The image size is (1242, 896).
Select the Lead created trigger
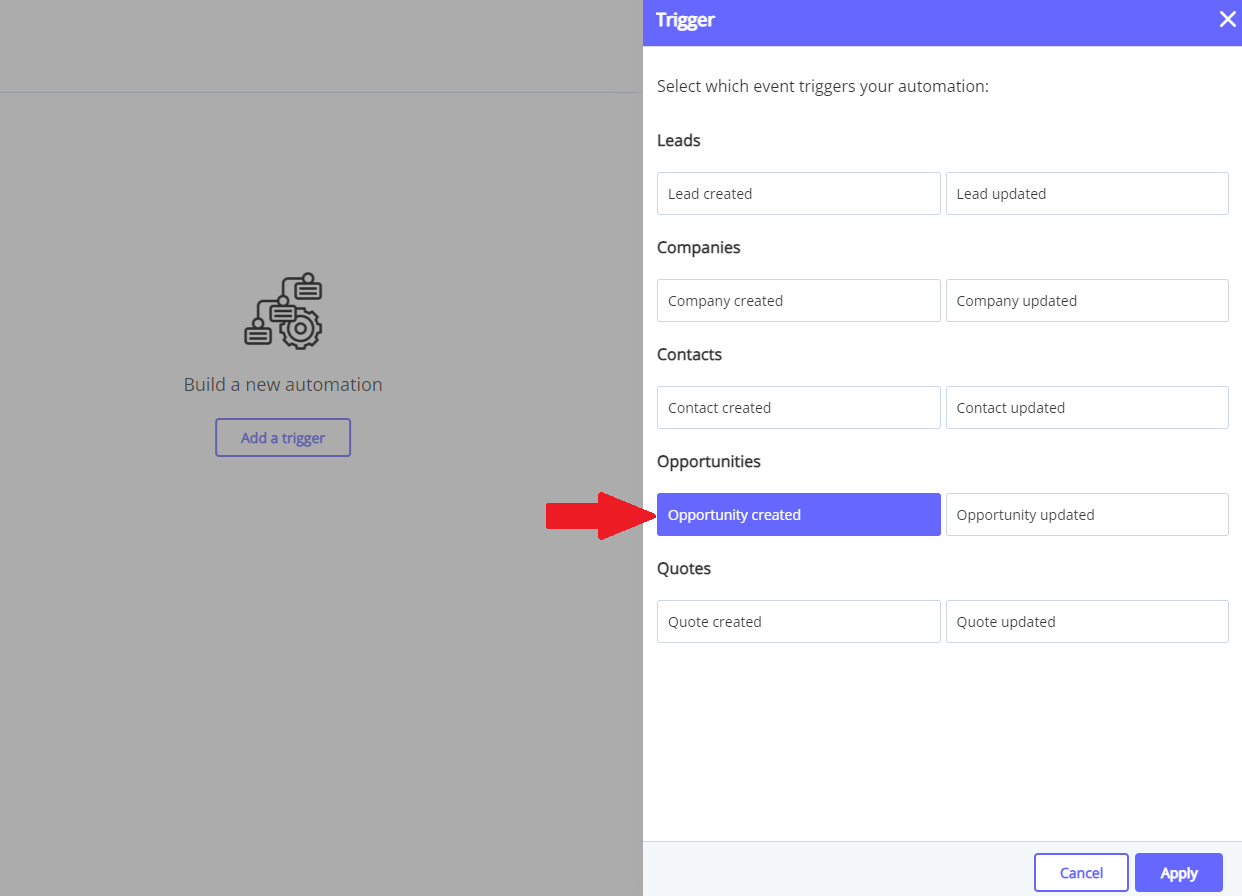pyautogui.click(x=798, y=193)
